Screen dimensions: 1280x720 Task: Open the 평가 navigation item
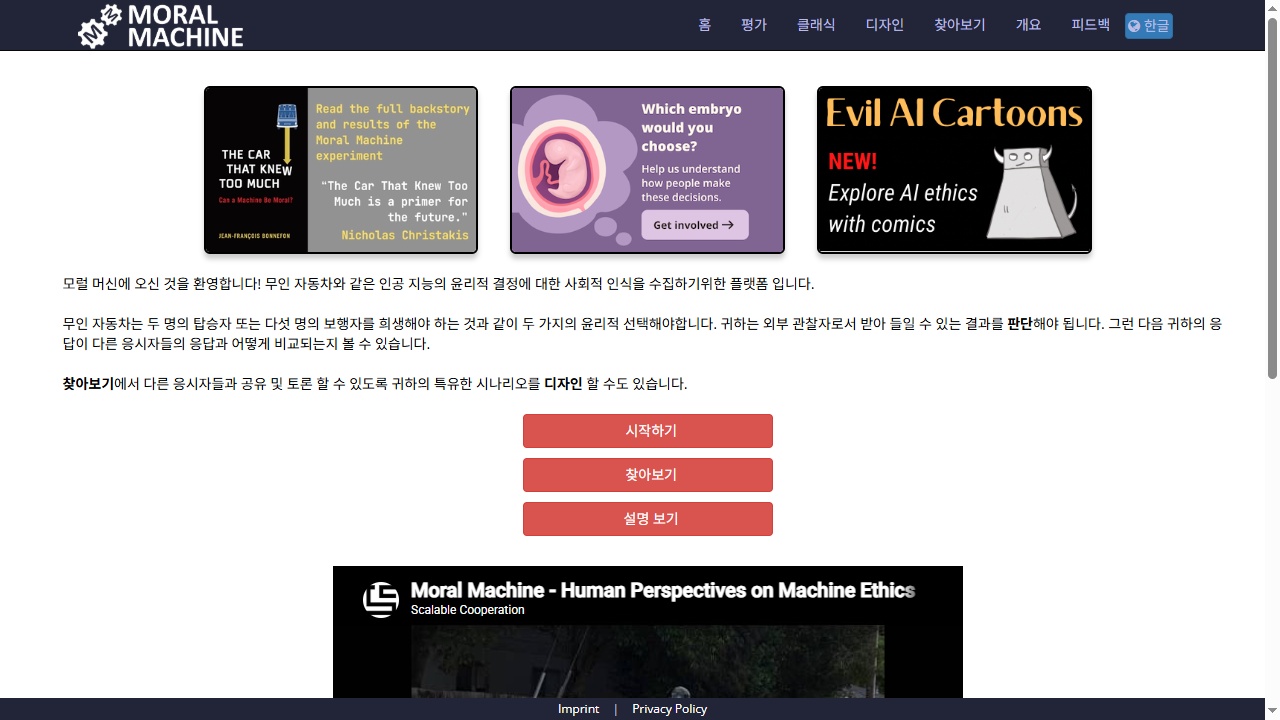coord(754,25)
